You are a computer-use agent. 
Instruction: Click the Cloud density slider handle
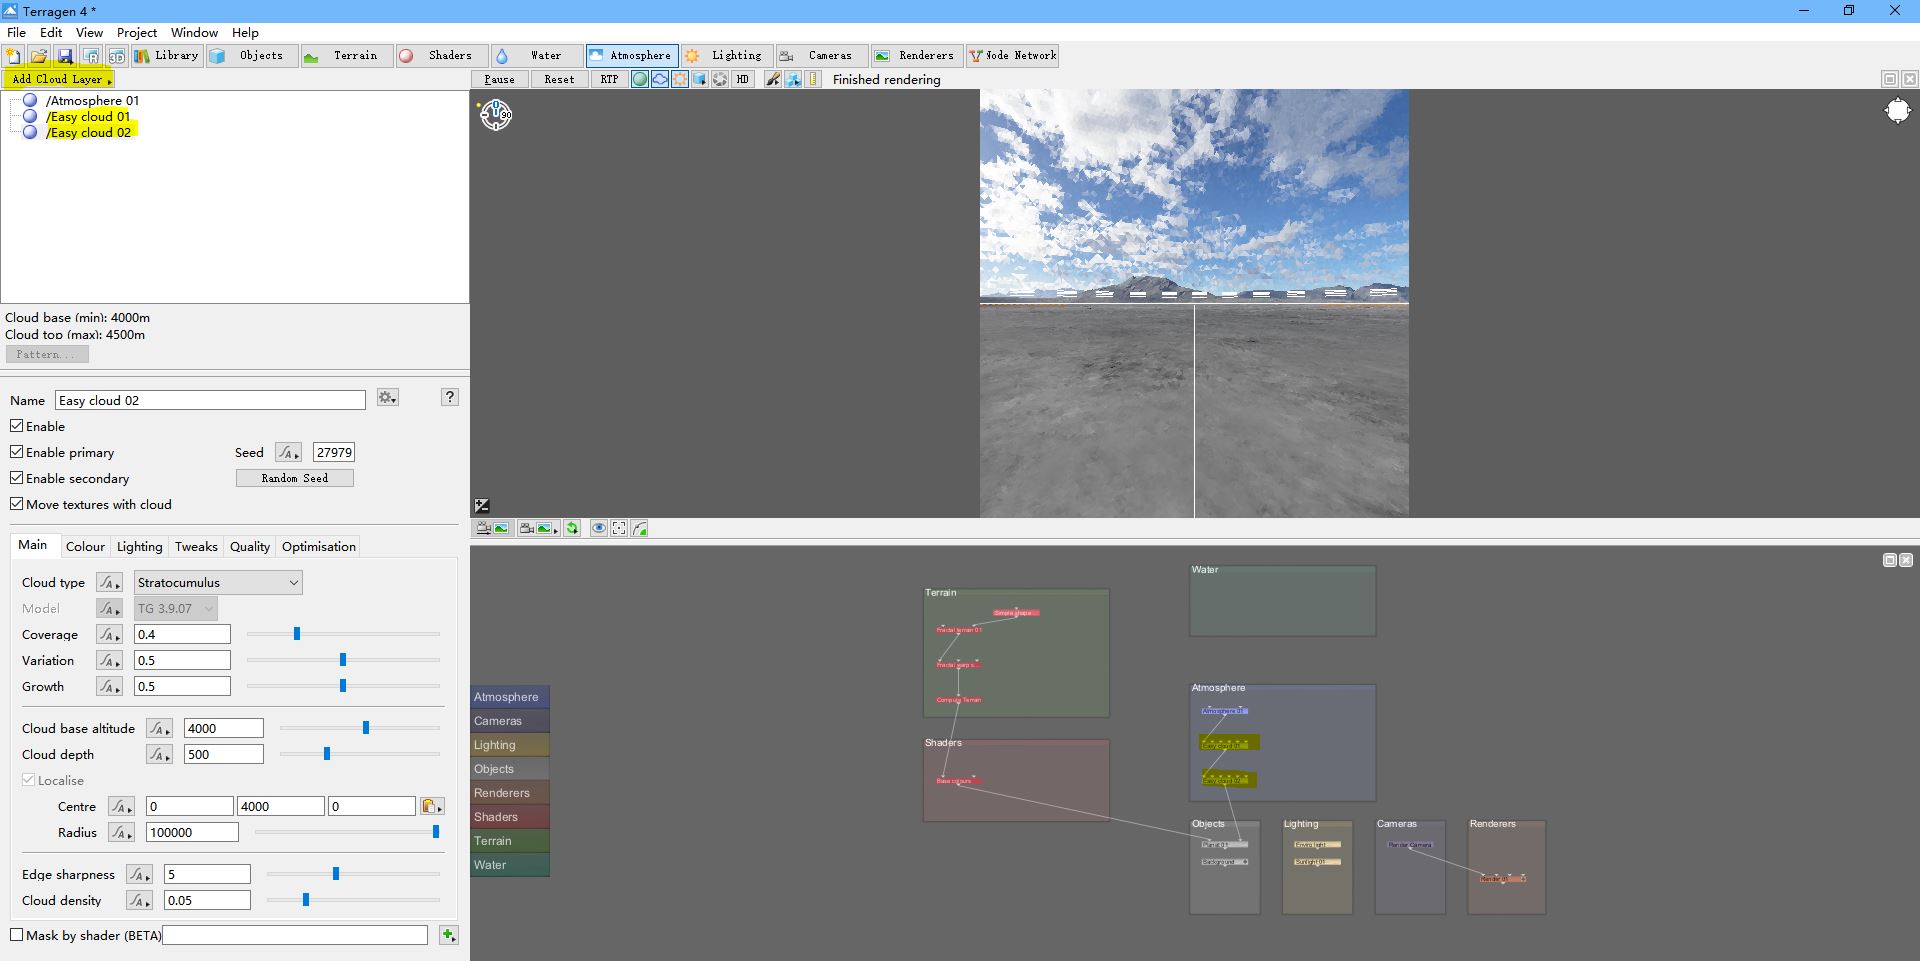point(306,900)
